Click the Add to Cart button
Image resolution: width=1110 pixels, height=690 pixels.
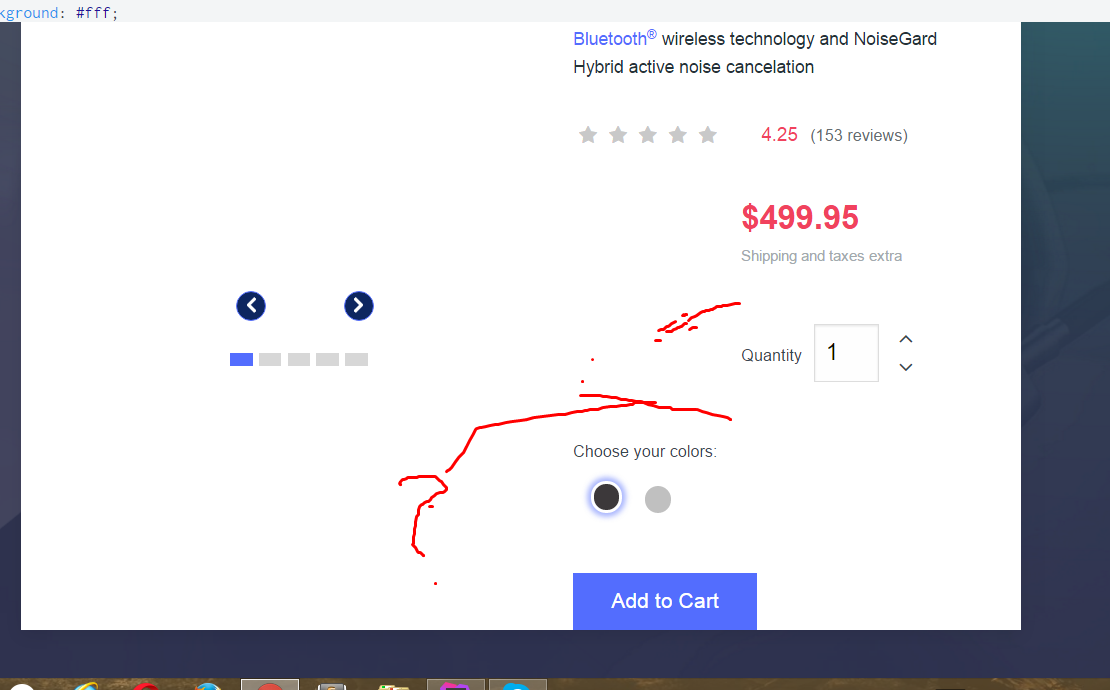pyautogui.click(x=665, y=601)
